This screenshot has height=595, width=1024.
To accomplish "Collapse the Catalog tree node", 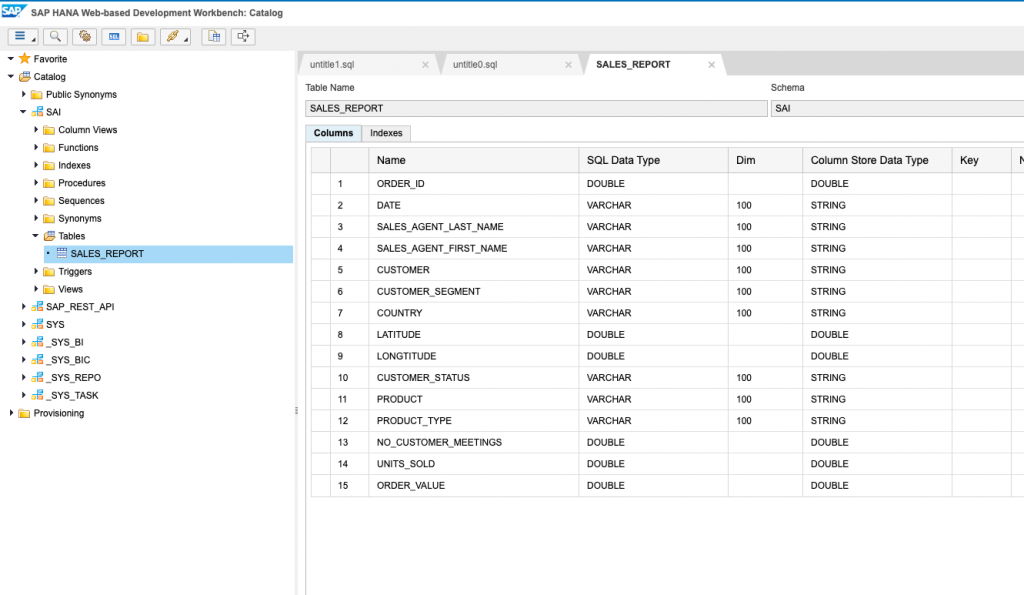I will [10, 76].
